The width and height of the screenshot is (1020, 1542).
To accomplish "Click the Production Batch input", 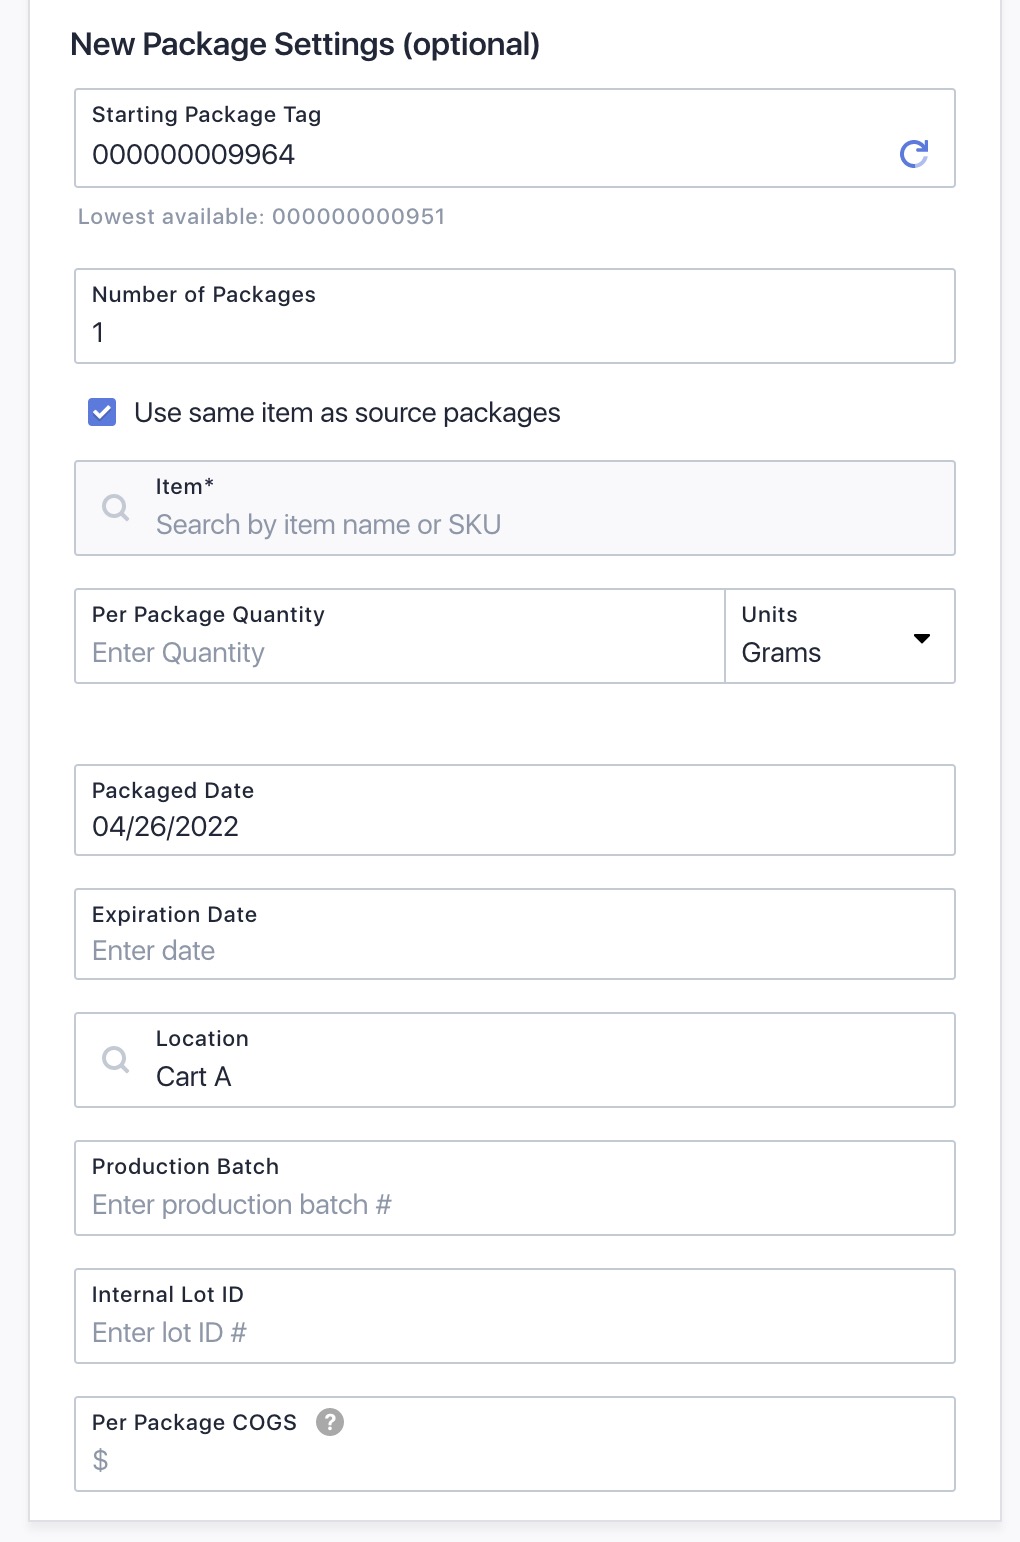I will click(515, 1188).
